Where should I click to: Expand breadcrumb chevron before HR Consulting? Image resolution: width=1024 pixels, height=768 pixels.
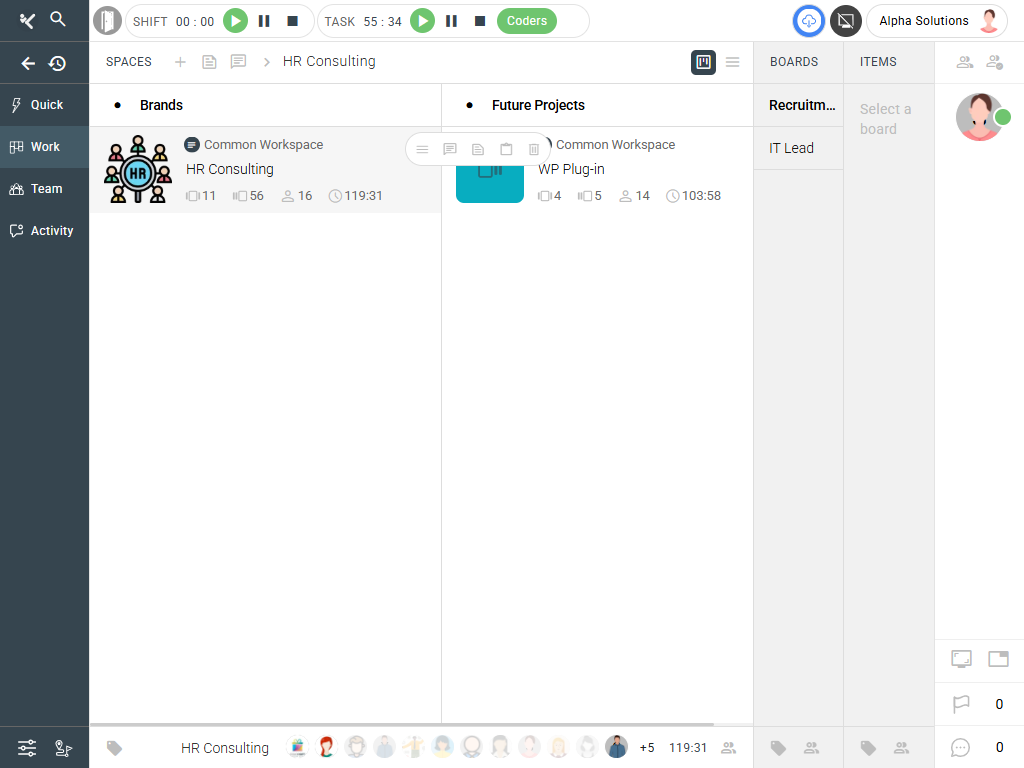click(x=267, y=62)
